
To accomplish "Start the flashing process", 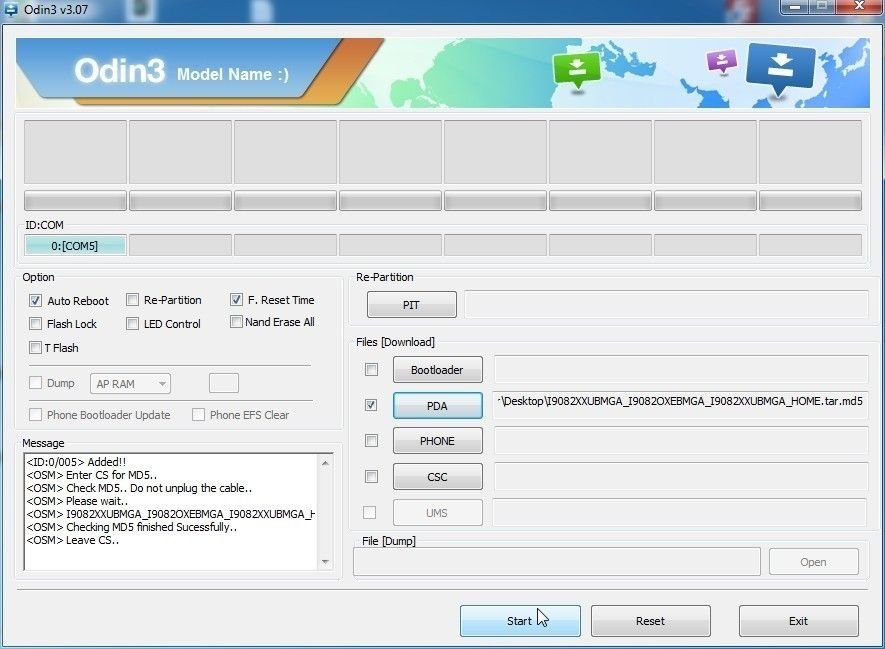I will pos(520,621).
